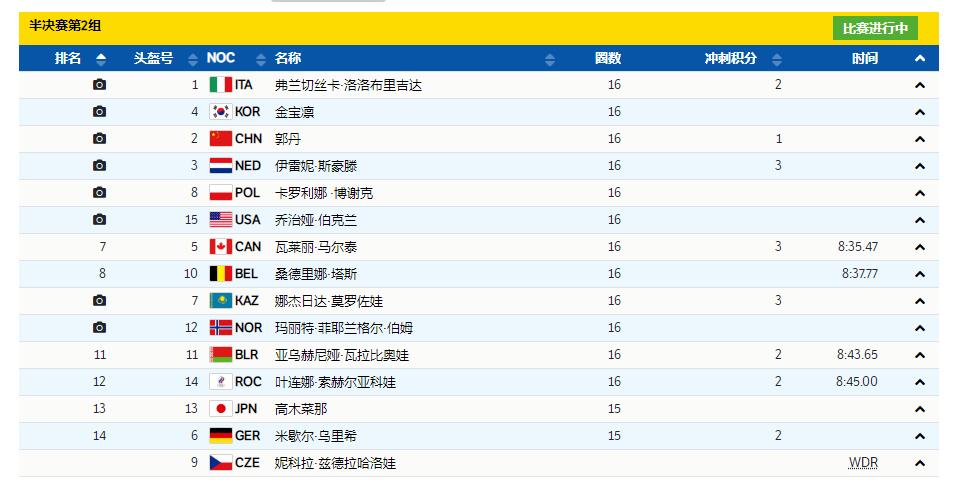Click the Canada flag icon

pyautogui.click(x=221, y=247)
